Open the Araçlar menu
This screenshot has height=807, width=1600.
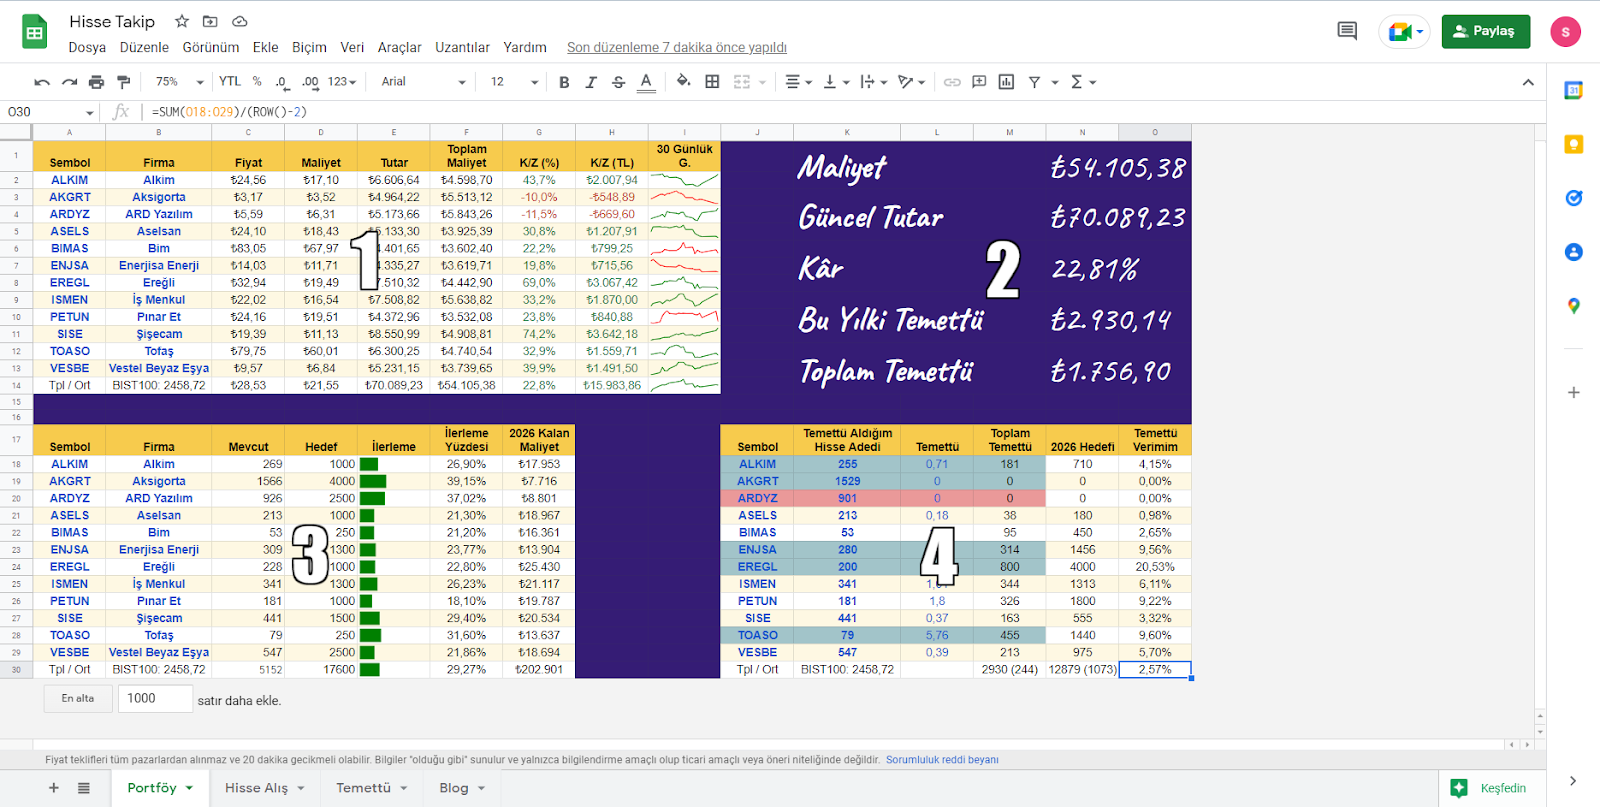coord(399,47)
